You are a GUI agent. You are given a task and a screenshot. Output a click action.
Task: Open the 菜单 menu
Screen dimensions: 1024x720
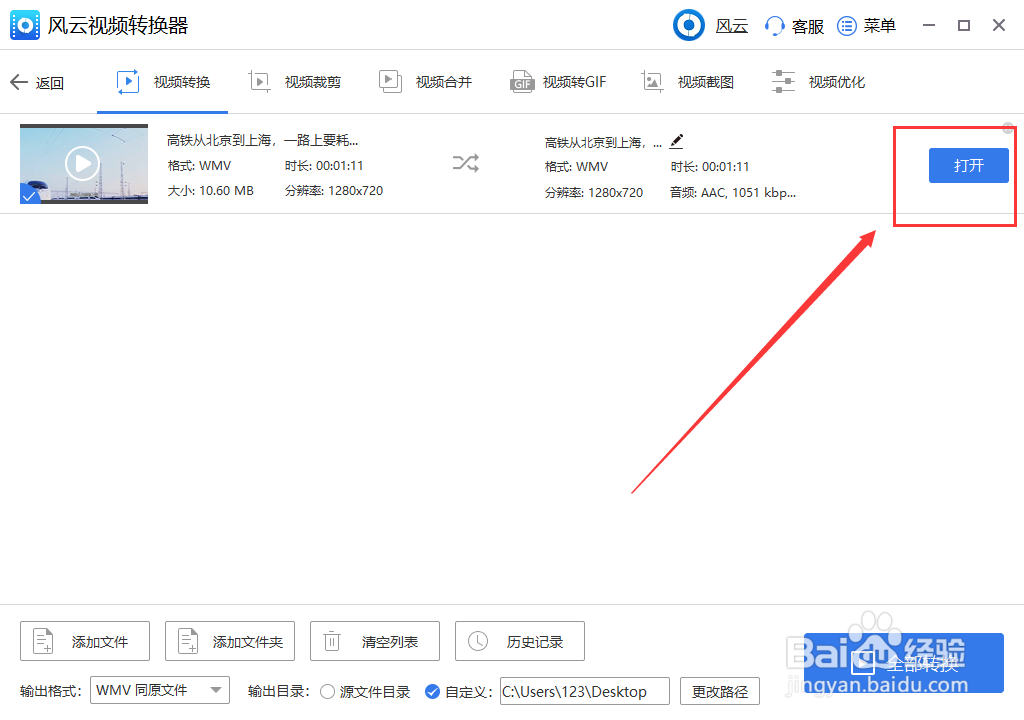[x=866, y=25]
